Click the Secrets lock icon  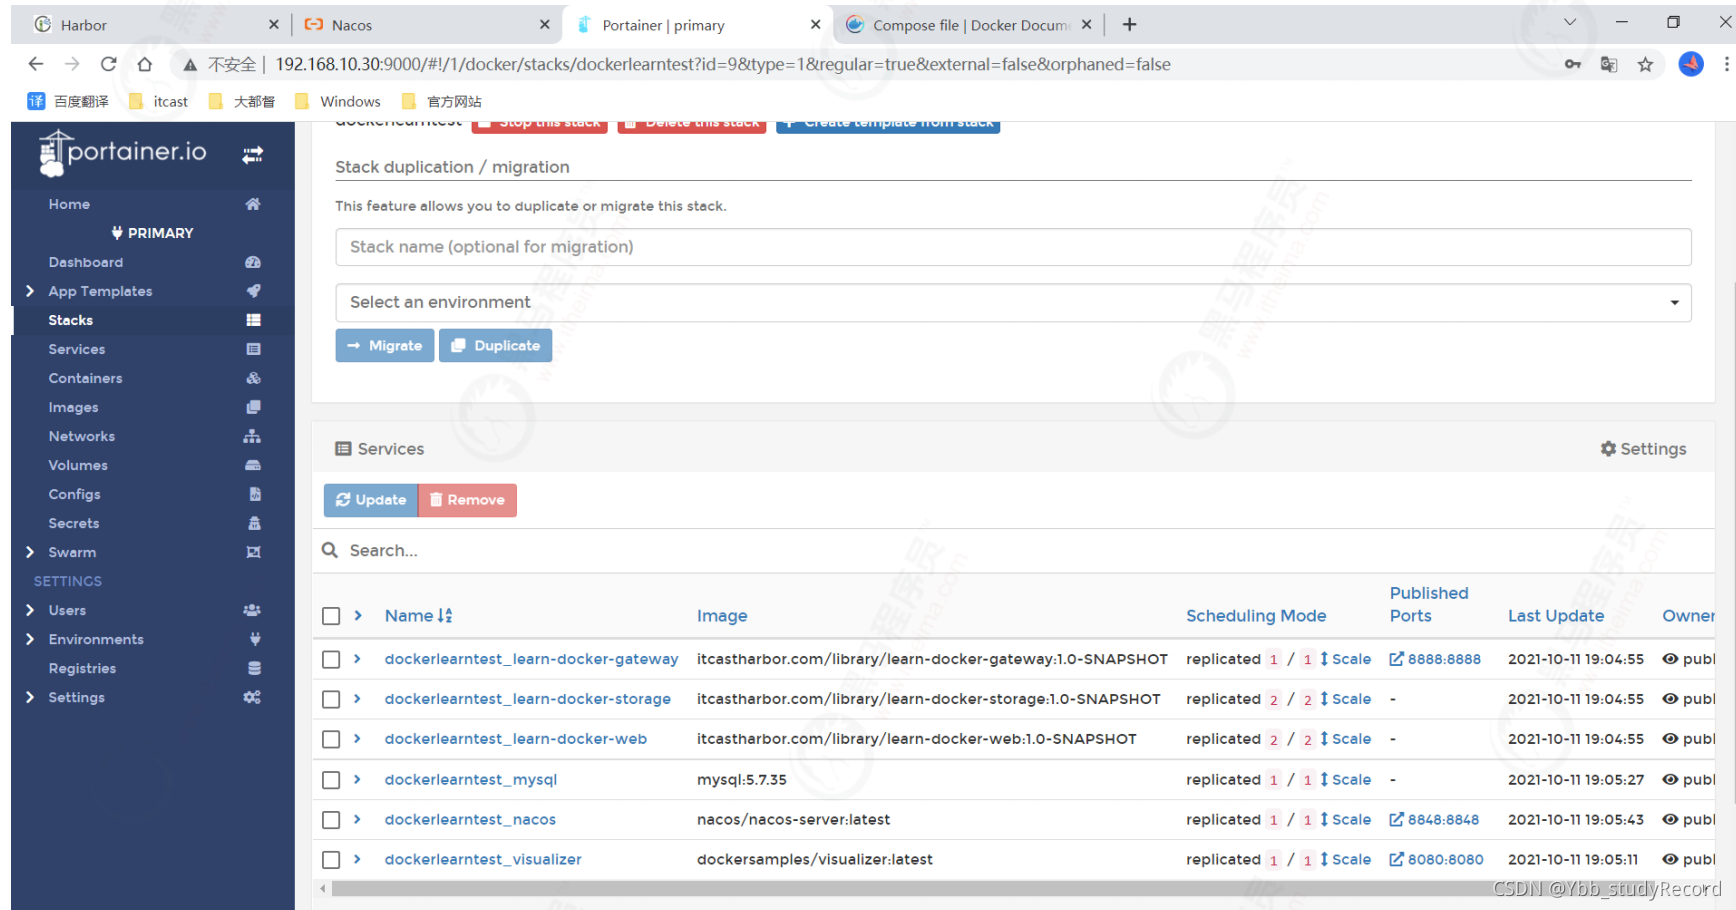coord(254,523)
